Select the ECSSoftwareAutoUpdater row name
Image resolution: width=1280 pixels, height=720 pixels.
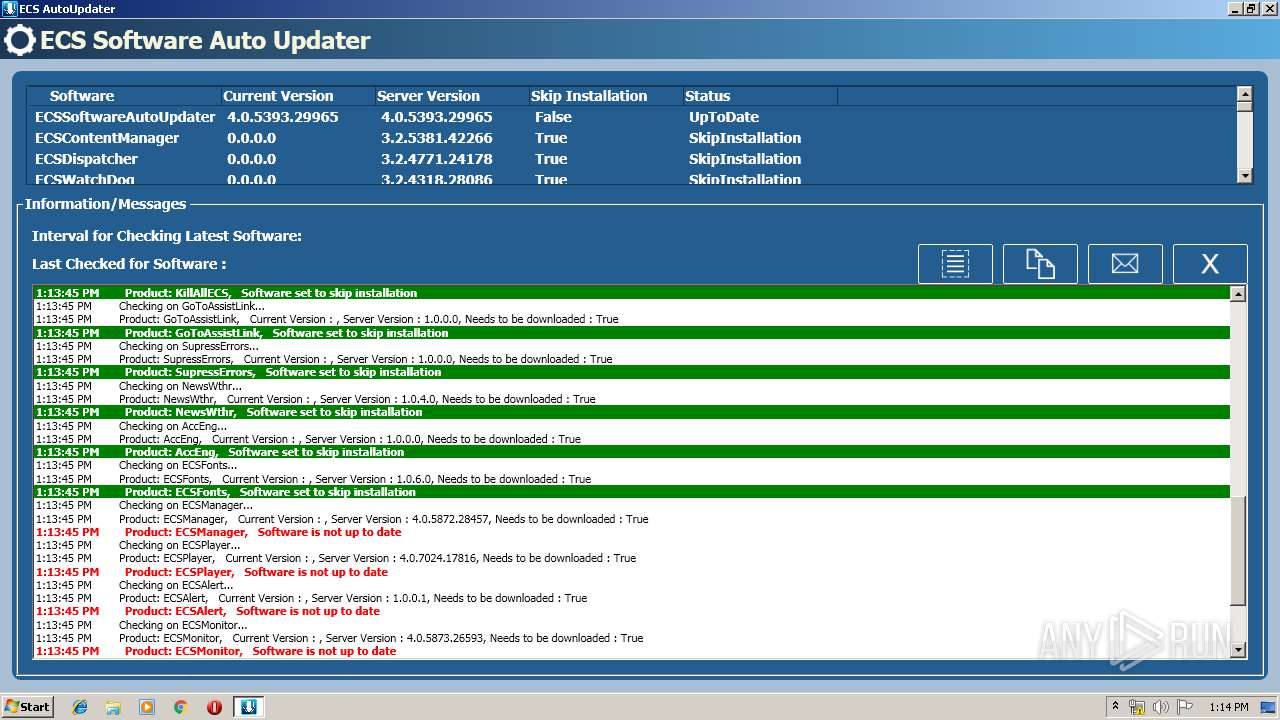coord(125,117)
